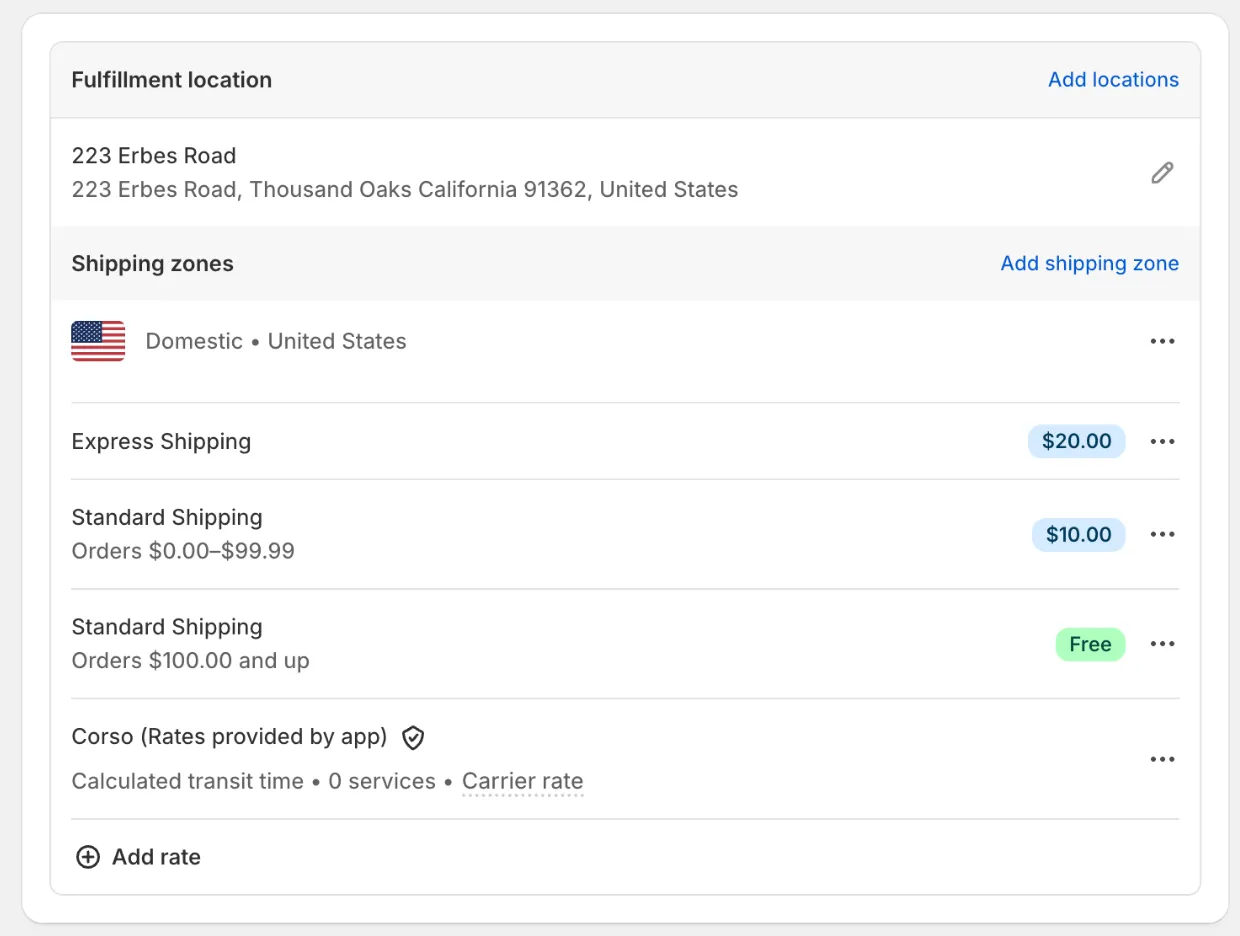Click the $20.00 price badge
This screenshot has height=936, width=1240.
tap(1076, 441)
